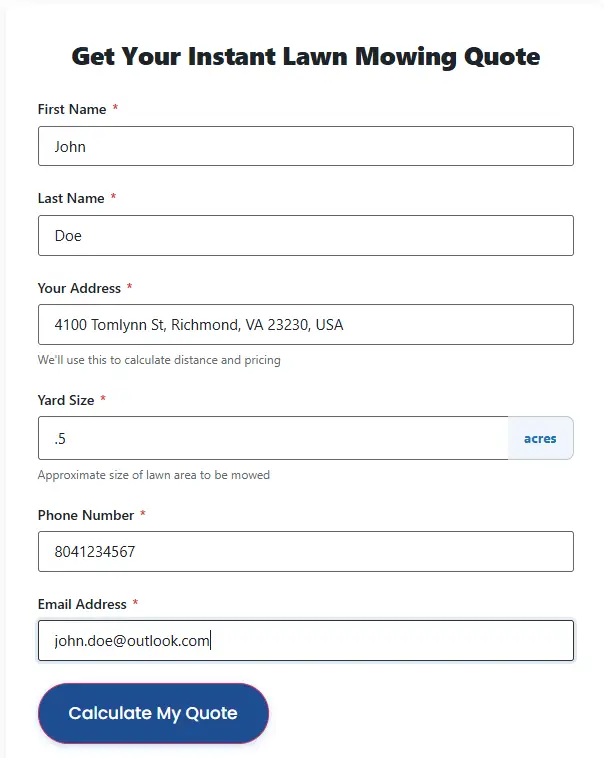
Task: Click the red asterisk beside Email Address
Action: tap(135, 603)
